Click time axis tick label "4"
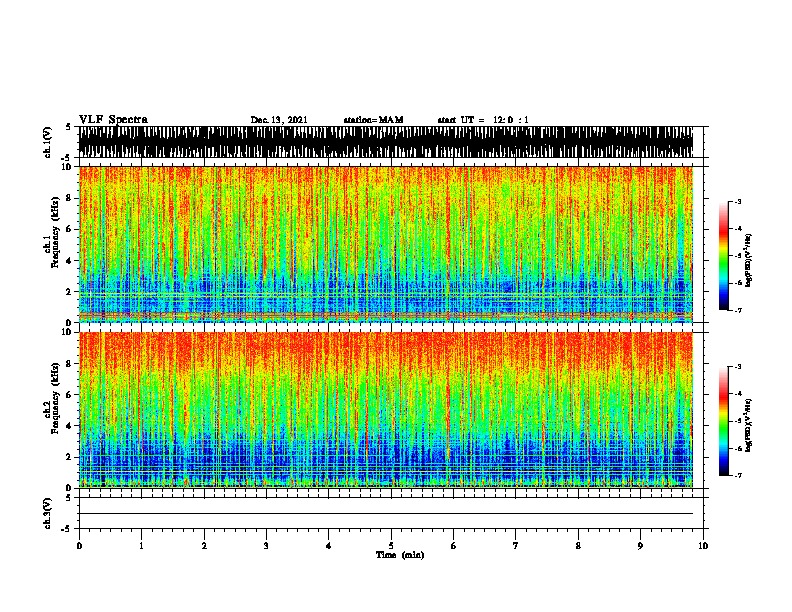Image resolution: width=792 pixels, height=612 pixels. 329,546
